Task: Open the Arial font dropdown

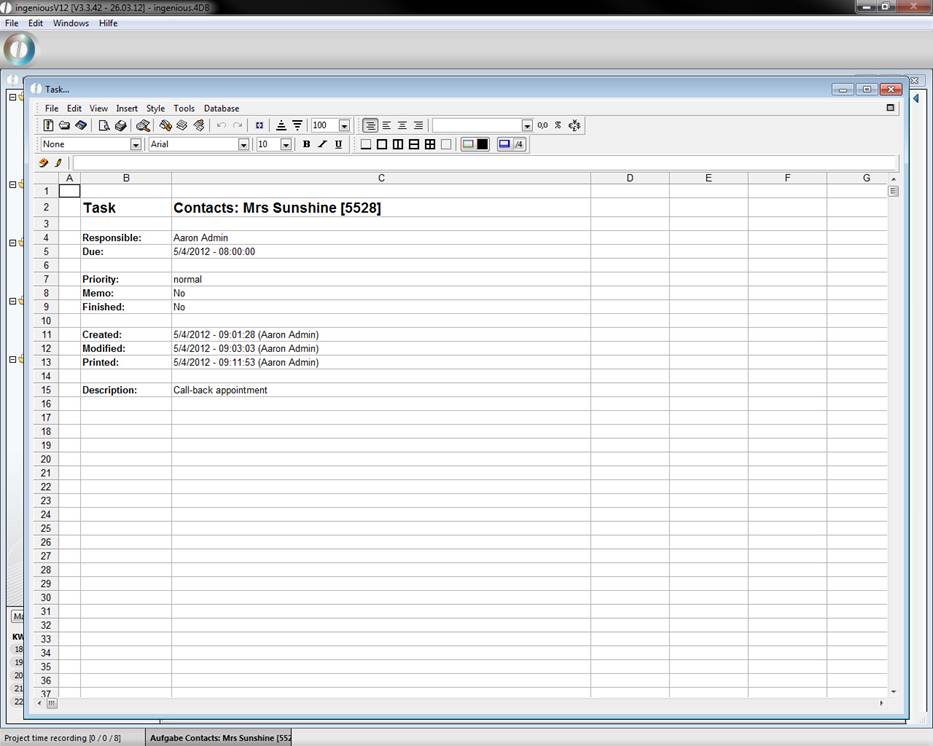Action: (243, 145)
